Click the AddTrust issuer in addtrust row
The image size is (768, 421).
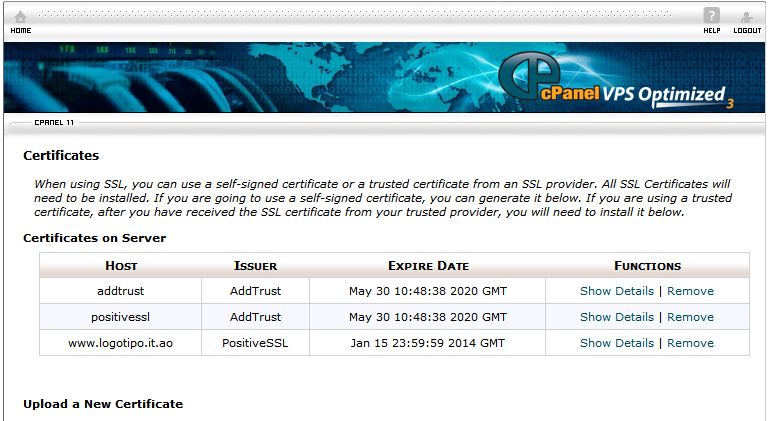point(255,291)
